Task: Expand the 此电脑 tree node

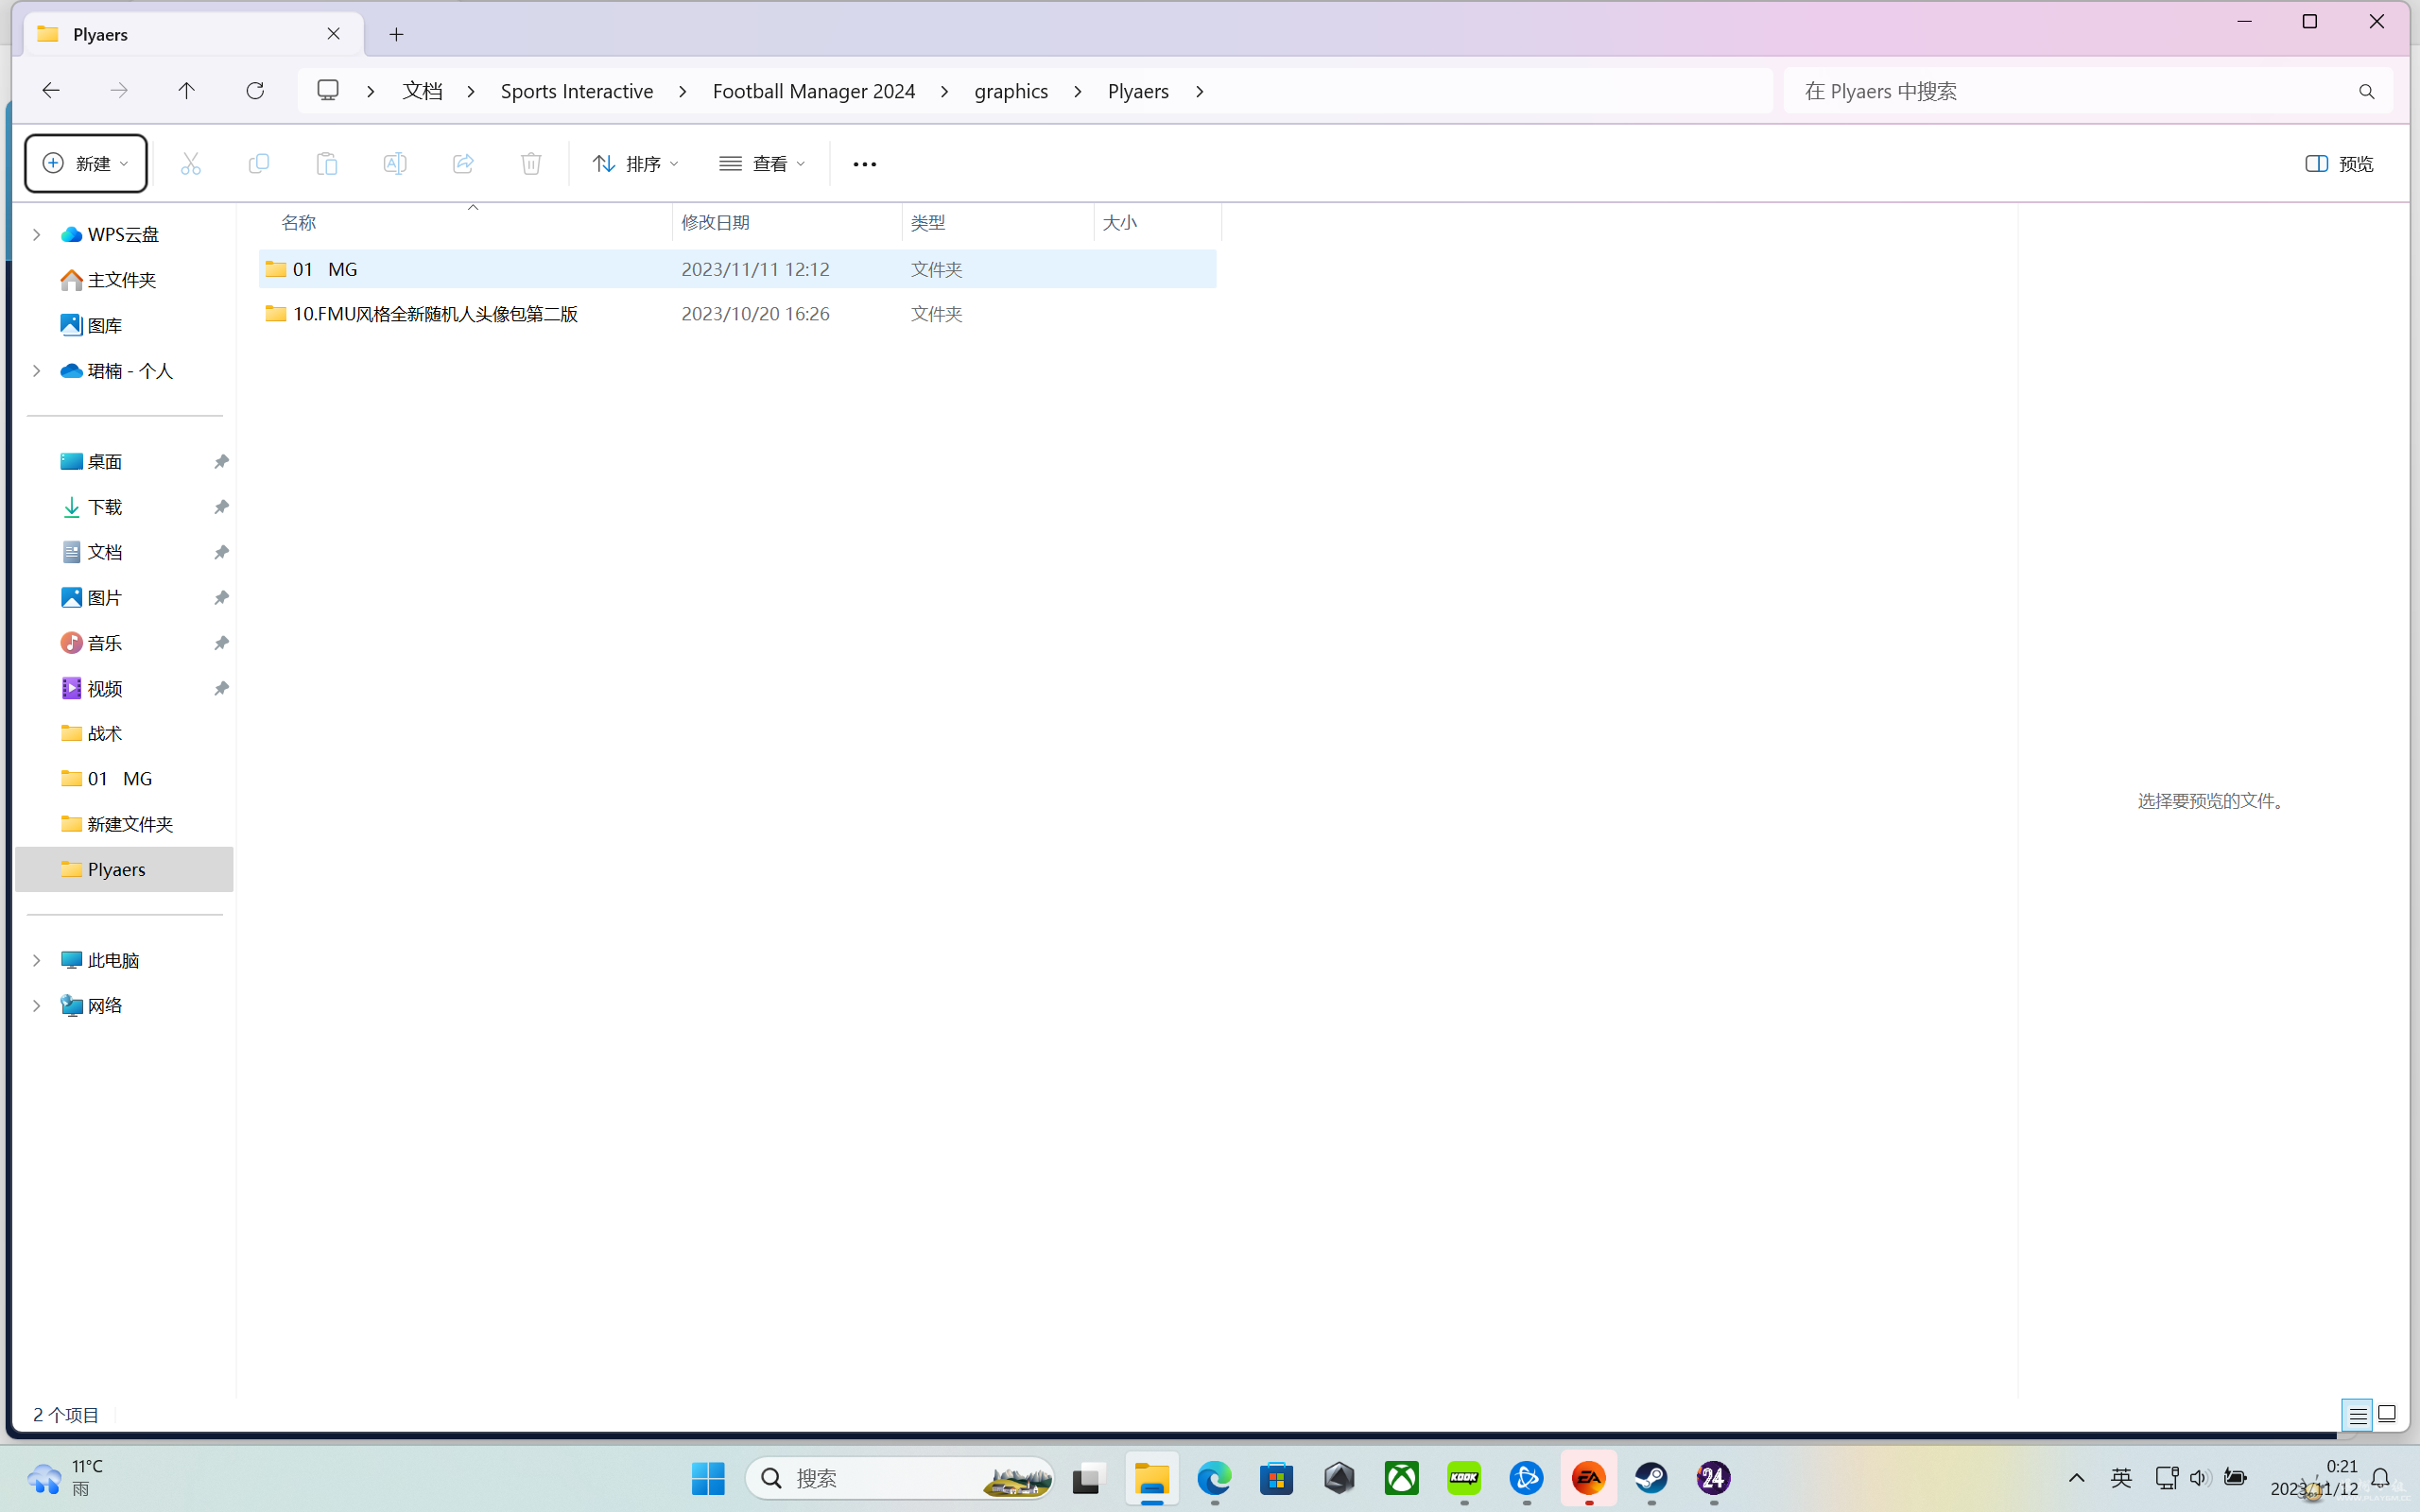Action: (x=37, y=960)
